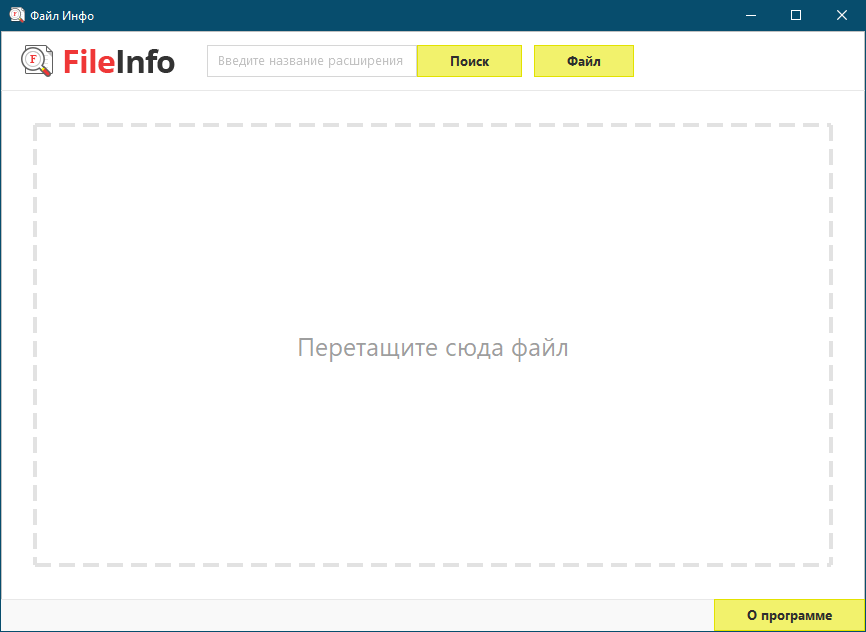Click the title bar app icon
The image size is (866, 632).
point(17,15)
